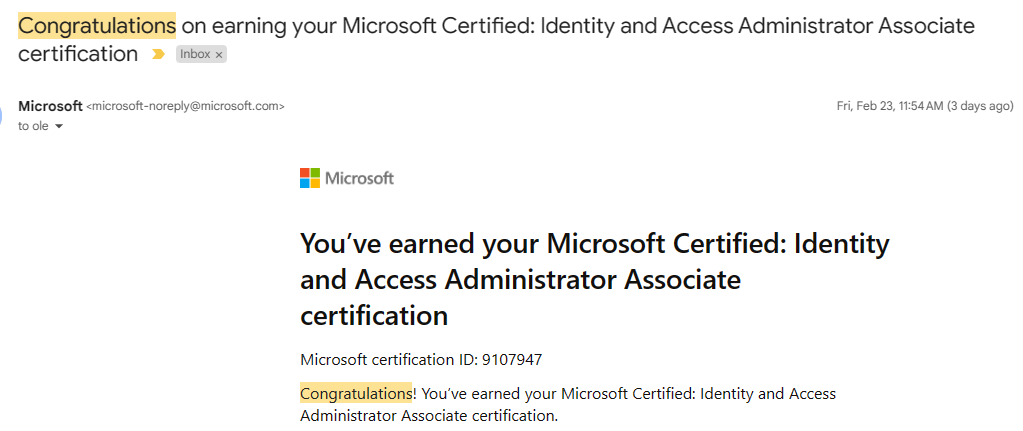This screenshot has width=1023, height=431.
Task: Click highlighted 'Congratulations' in the body paragraph
Action: 356,394
